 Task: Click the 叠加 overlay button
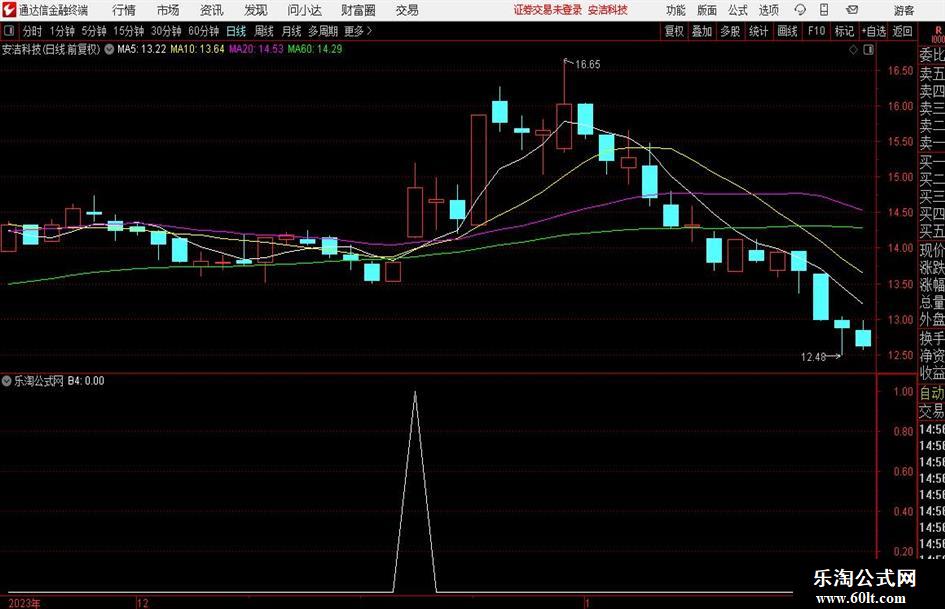[x=702, y=31]
